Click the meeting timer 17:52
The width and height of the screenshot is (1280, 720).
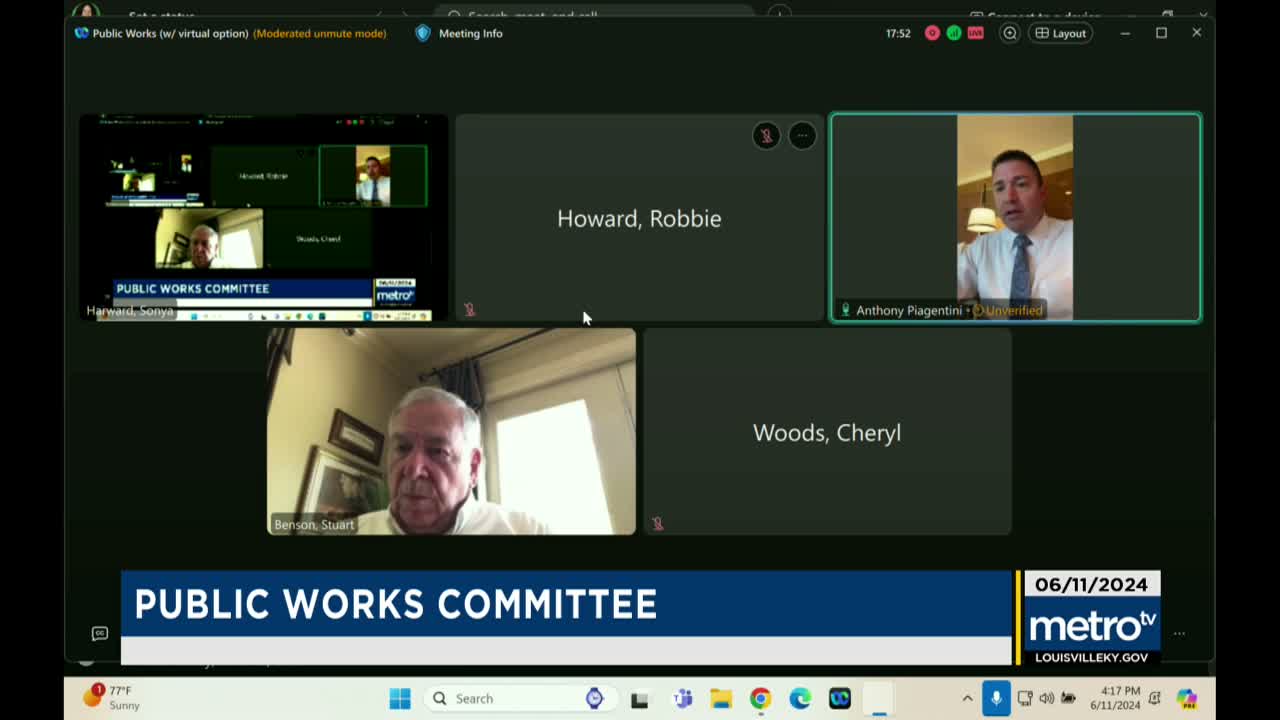[x=898, y=33]
